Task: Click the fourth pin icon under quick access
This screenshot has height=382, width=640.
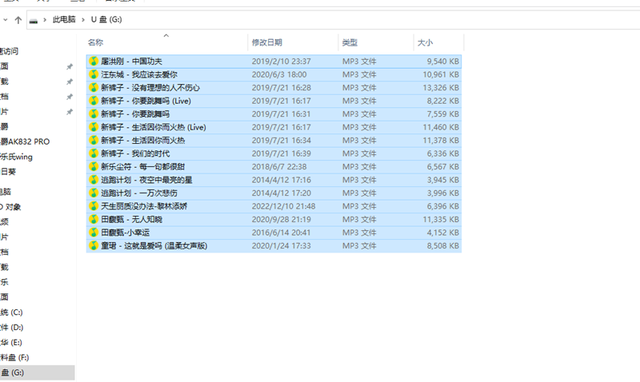Action: pos(69,112)
